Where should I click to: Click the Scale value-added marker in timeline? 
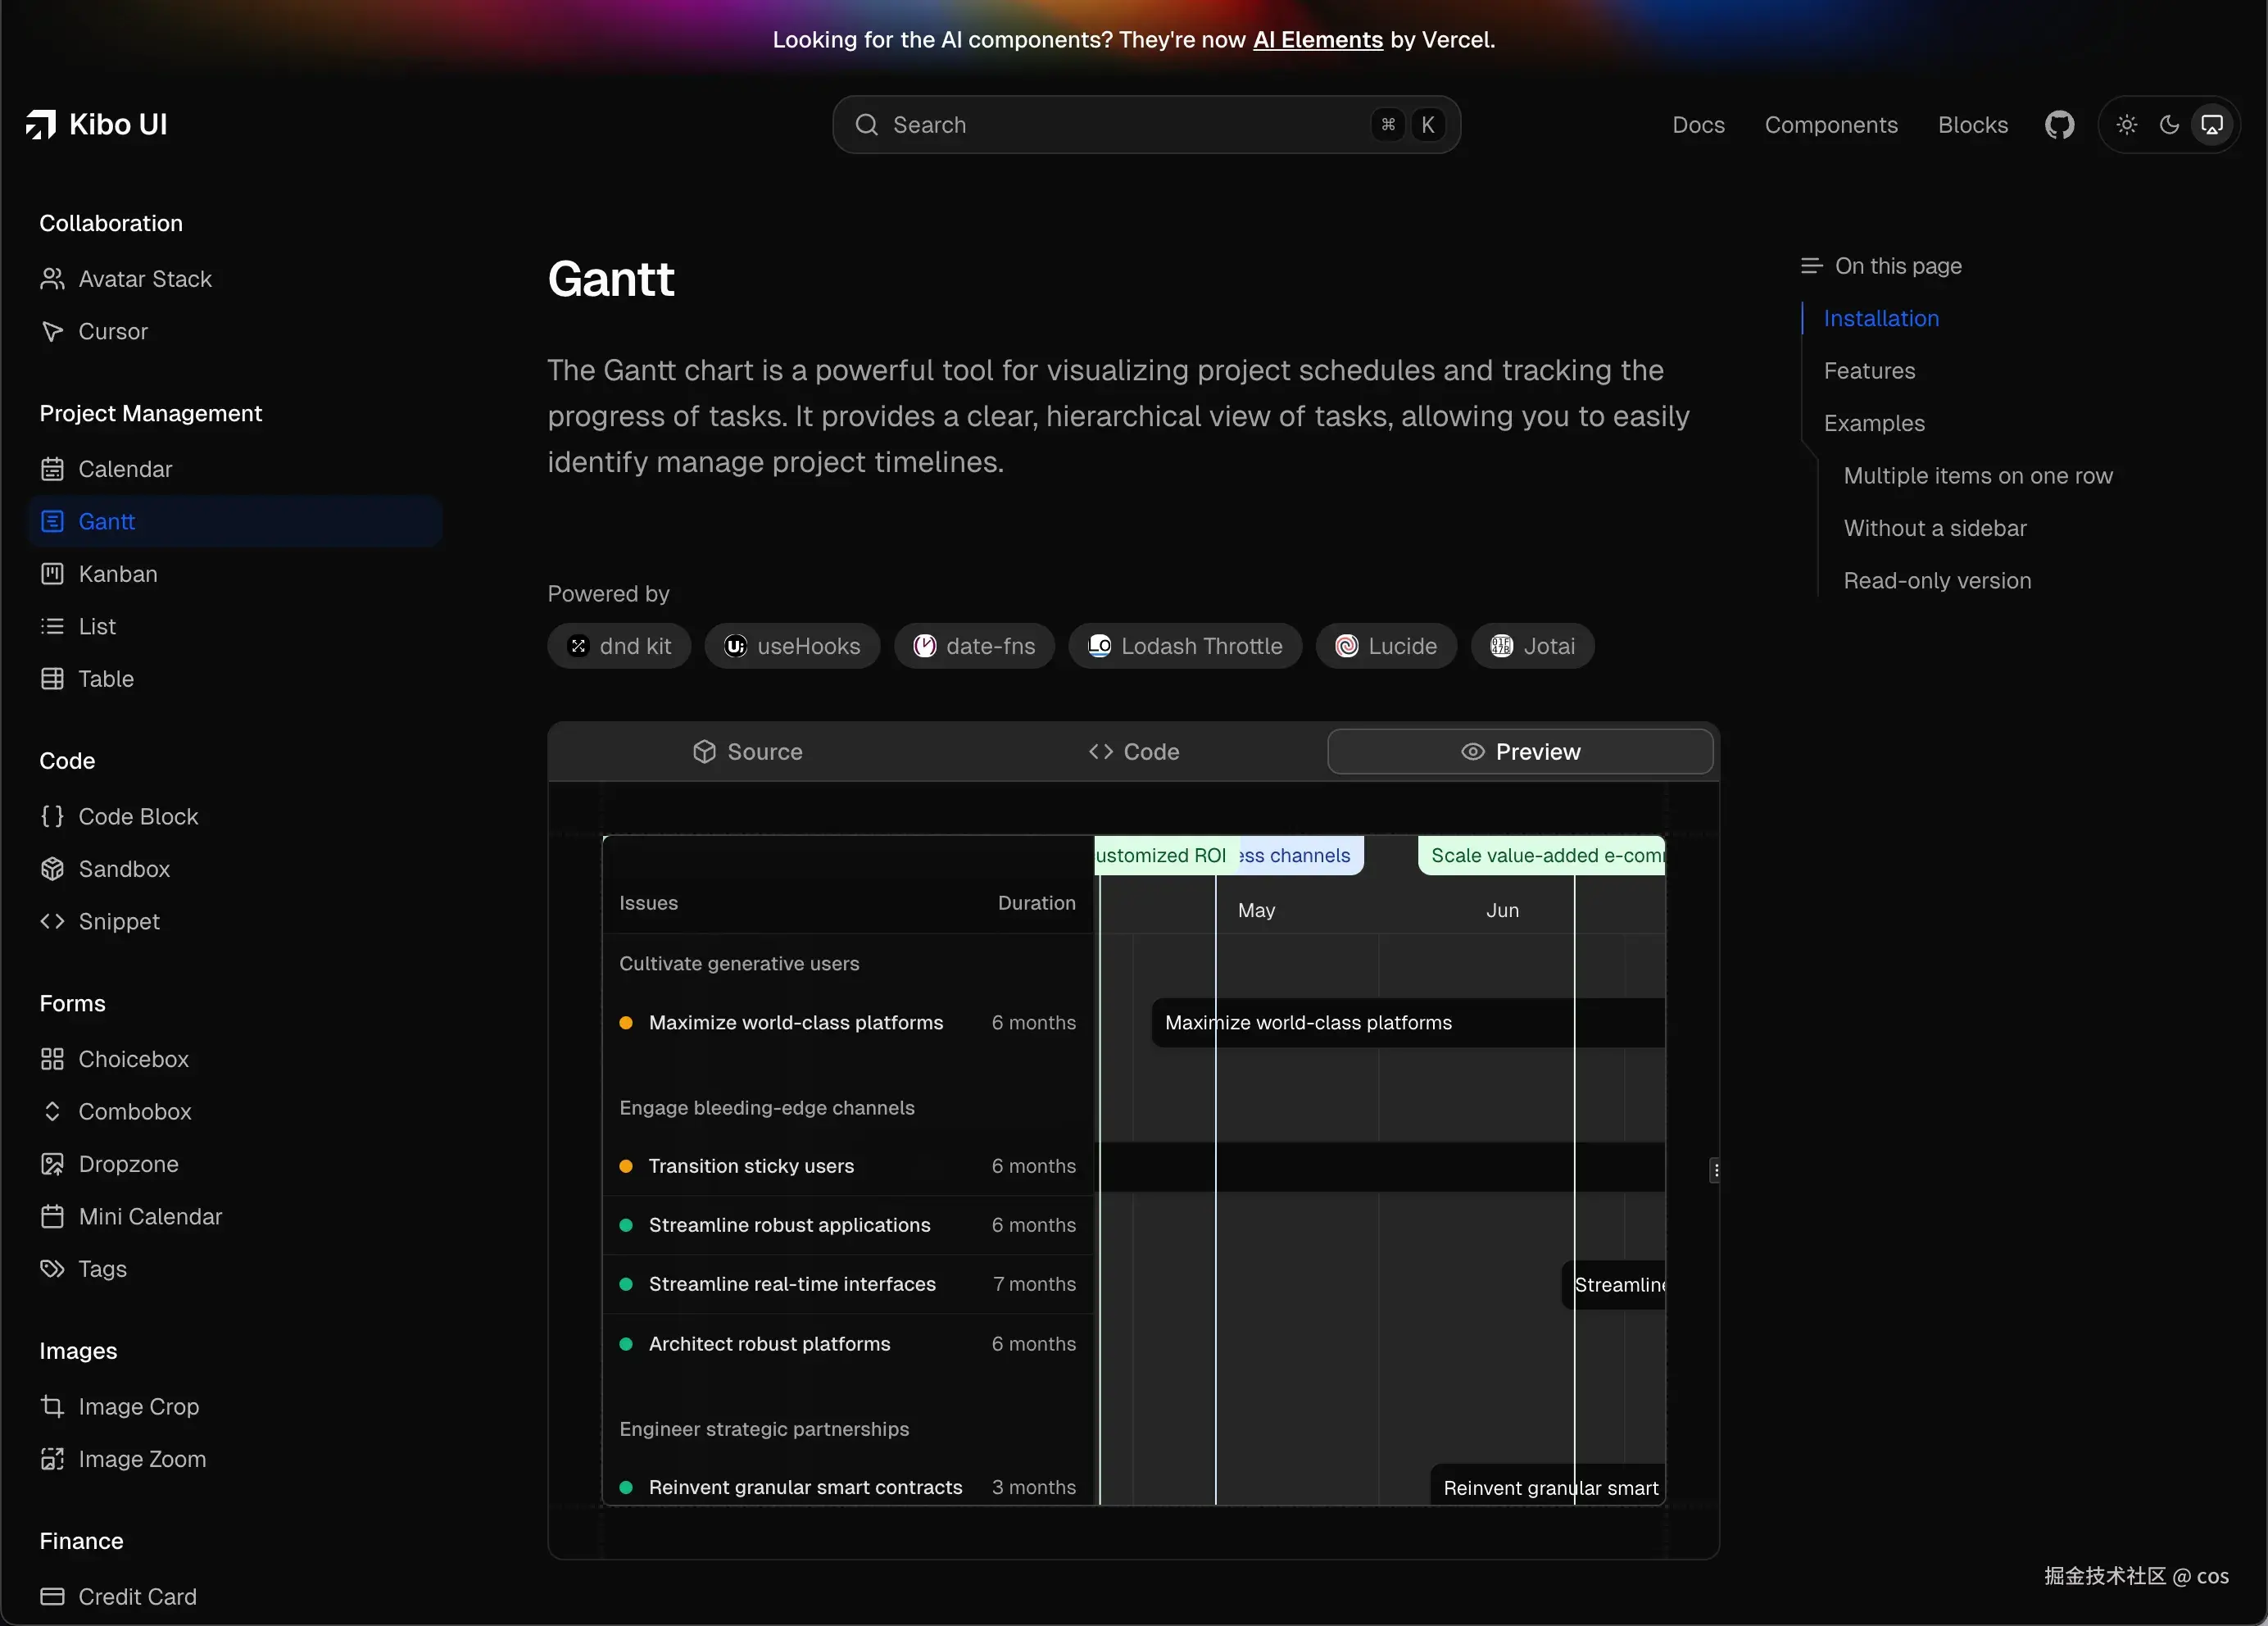(x=1544, y=856)
